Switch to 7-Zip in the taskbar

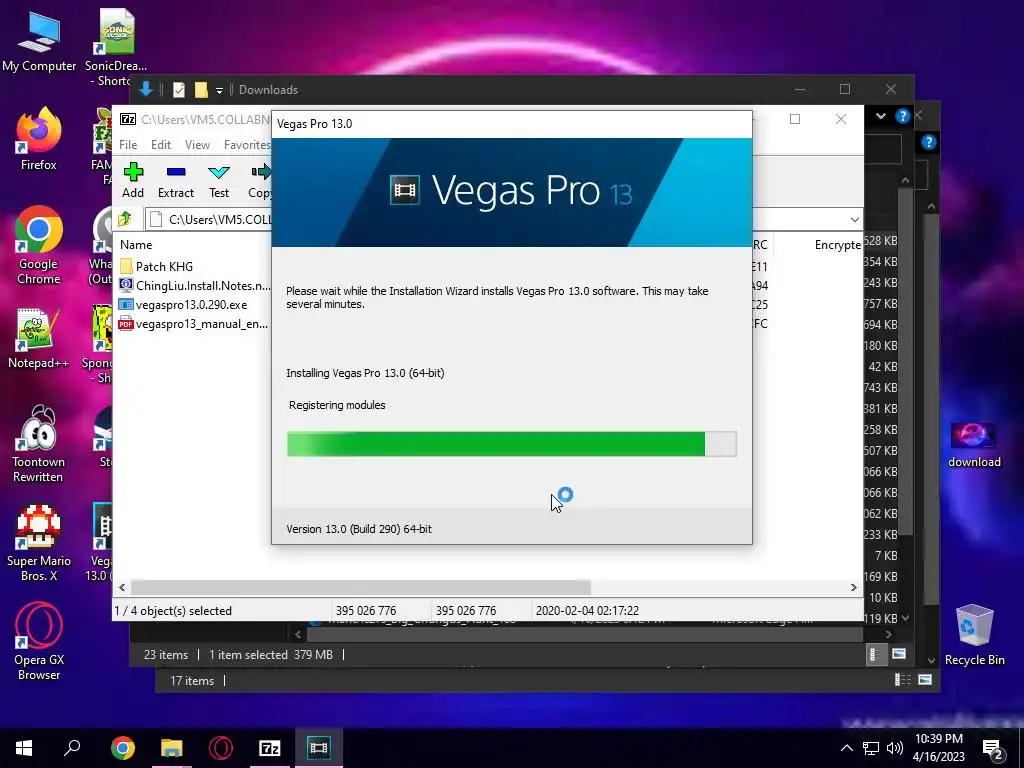(x=270, y=748)
